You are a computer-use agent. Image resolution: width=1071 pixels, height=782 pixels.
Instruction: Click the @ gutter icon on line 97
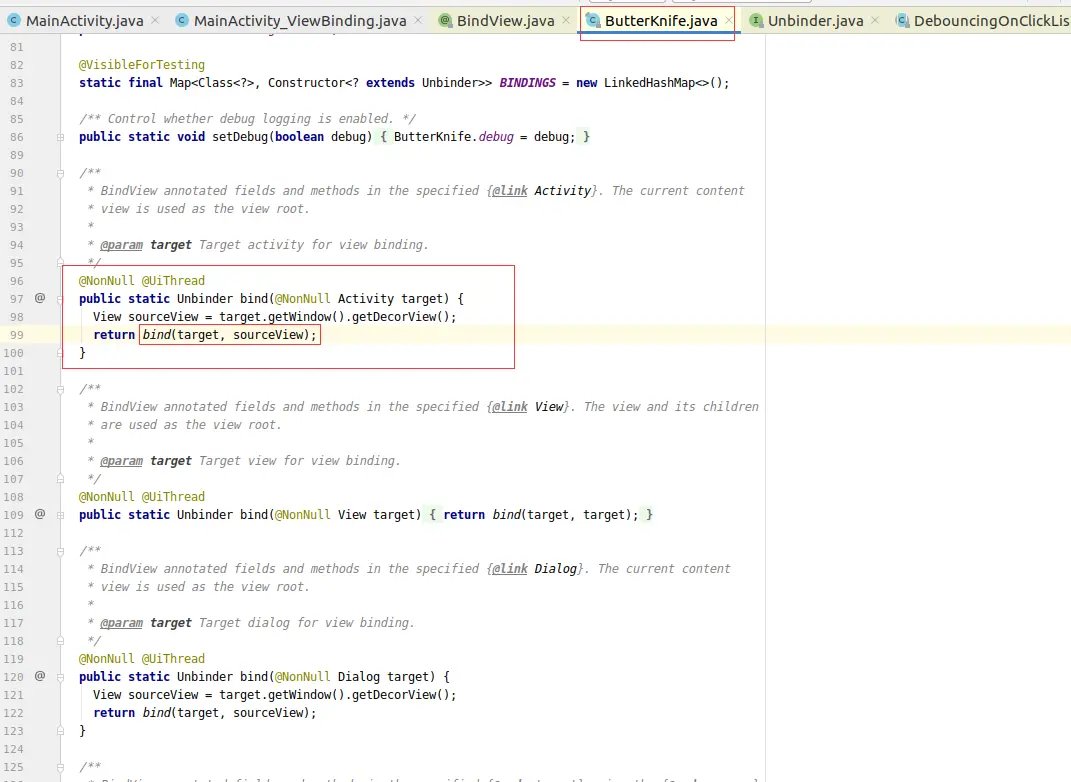coord(40,298)
